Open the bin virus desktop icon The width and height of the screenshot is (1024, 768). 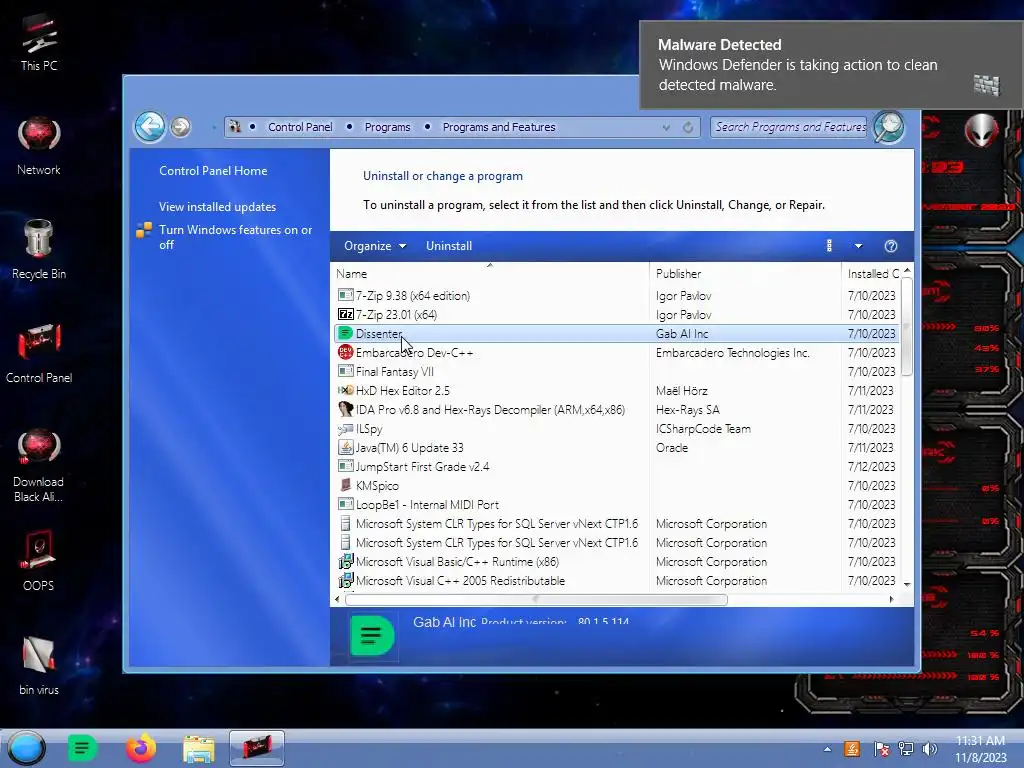[39, 665]
